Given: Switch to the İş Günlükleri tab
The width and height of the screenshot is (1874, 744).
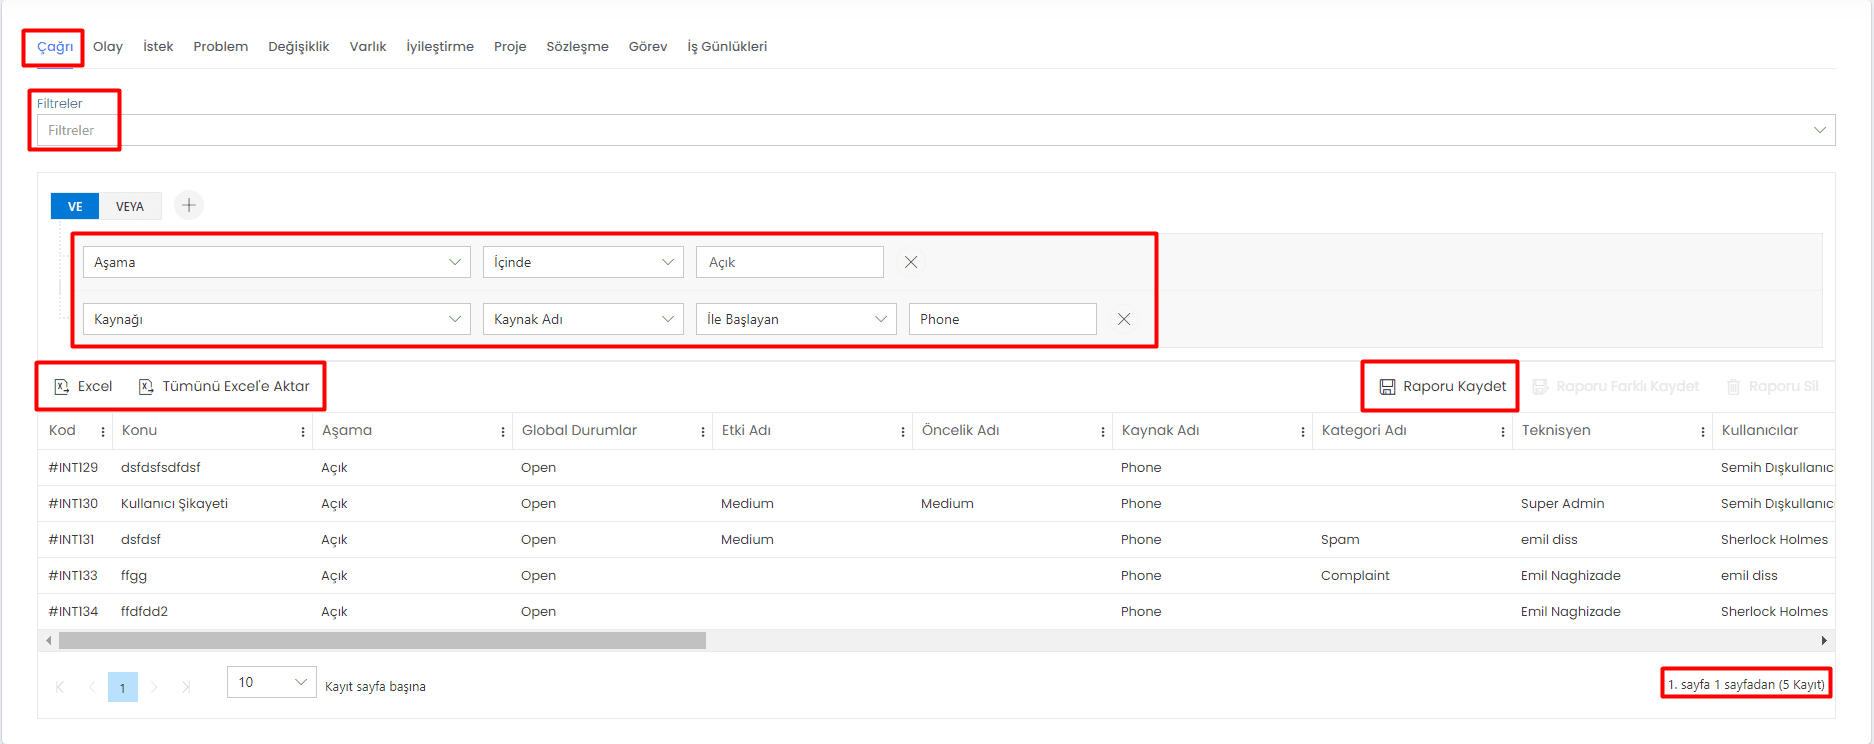Looking at the screenshot, I should pyautogui.click(x=727, y=47).
